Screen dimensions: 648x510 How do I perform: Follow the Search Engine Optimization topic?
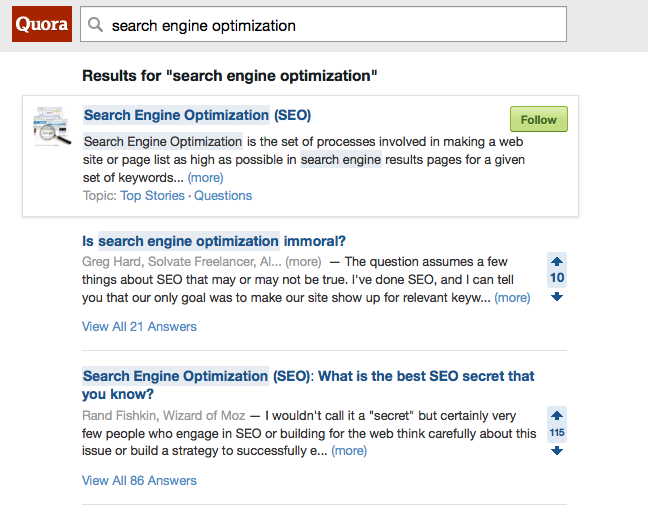[x=538, y=119]
